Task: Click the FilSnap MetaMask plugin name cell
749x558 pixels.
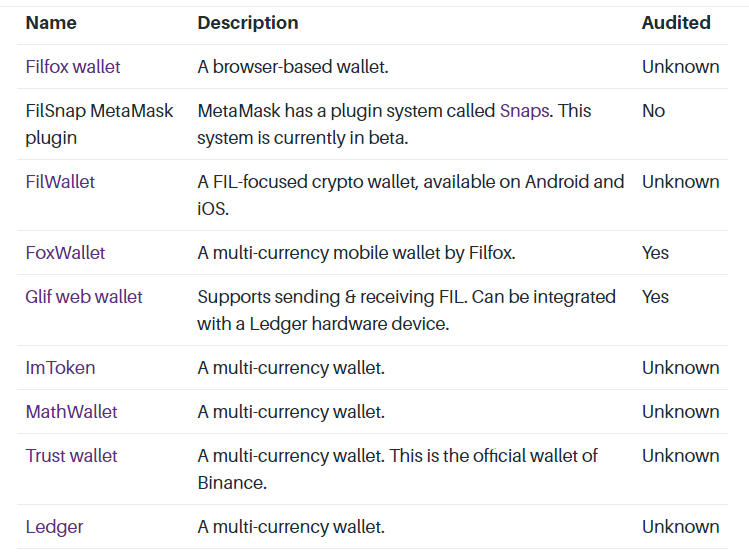Action: 99,124
